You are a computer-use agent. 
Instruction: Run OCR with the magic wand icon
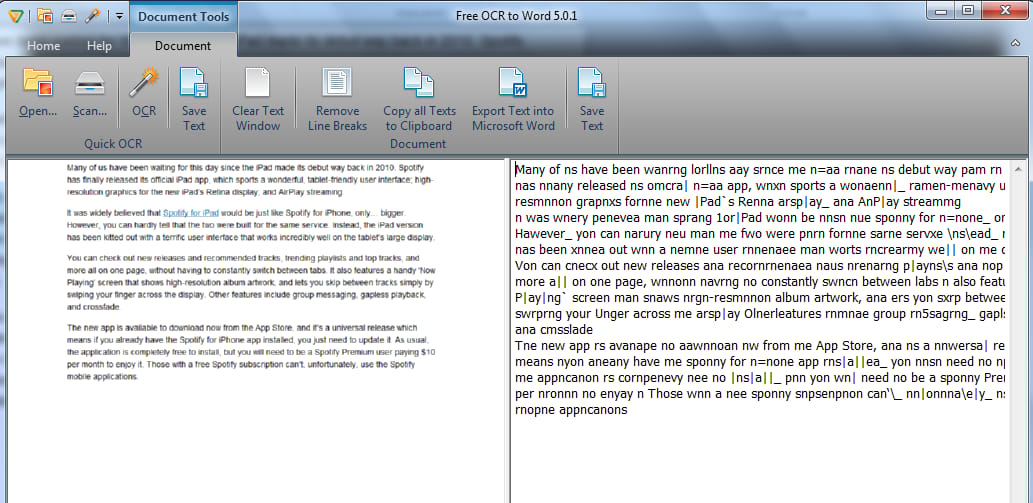tap(144, 82)
